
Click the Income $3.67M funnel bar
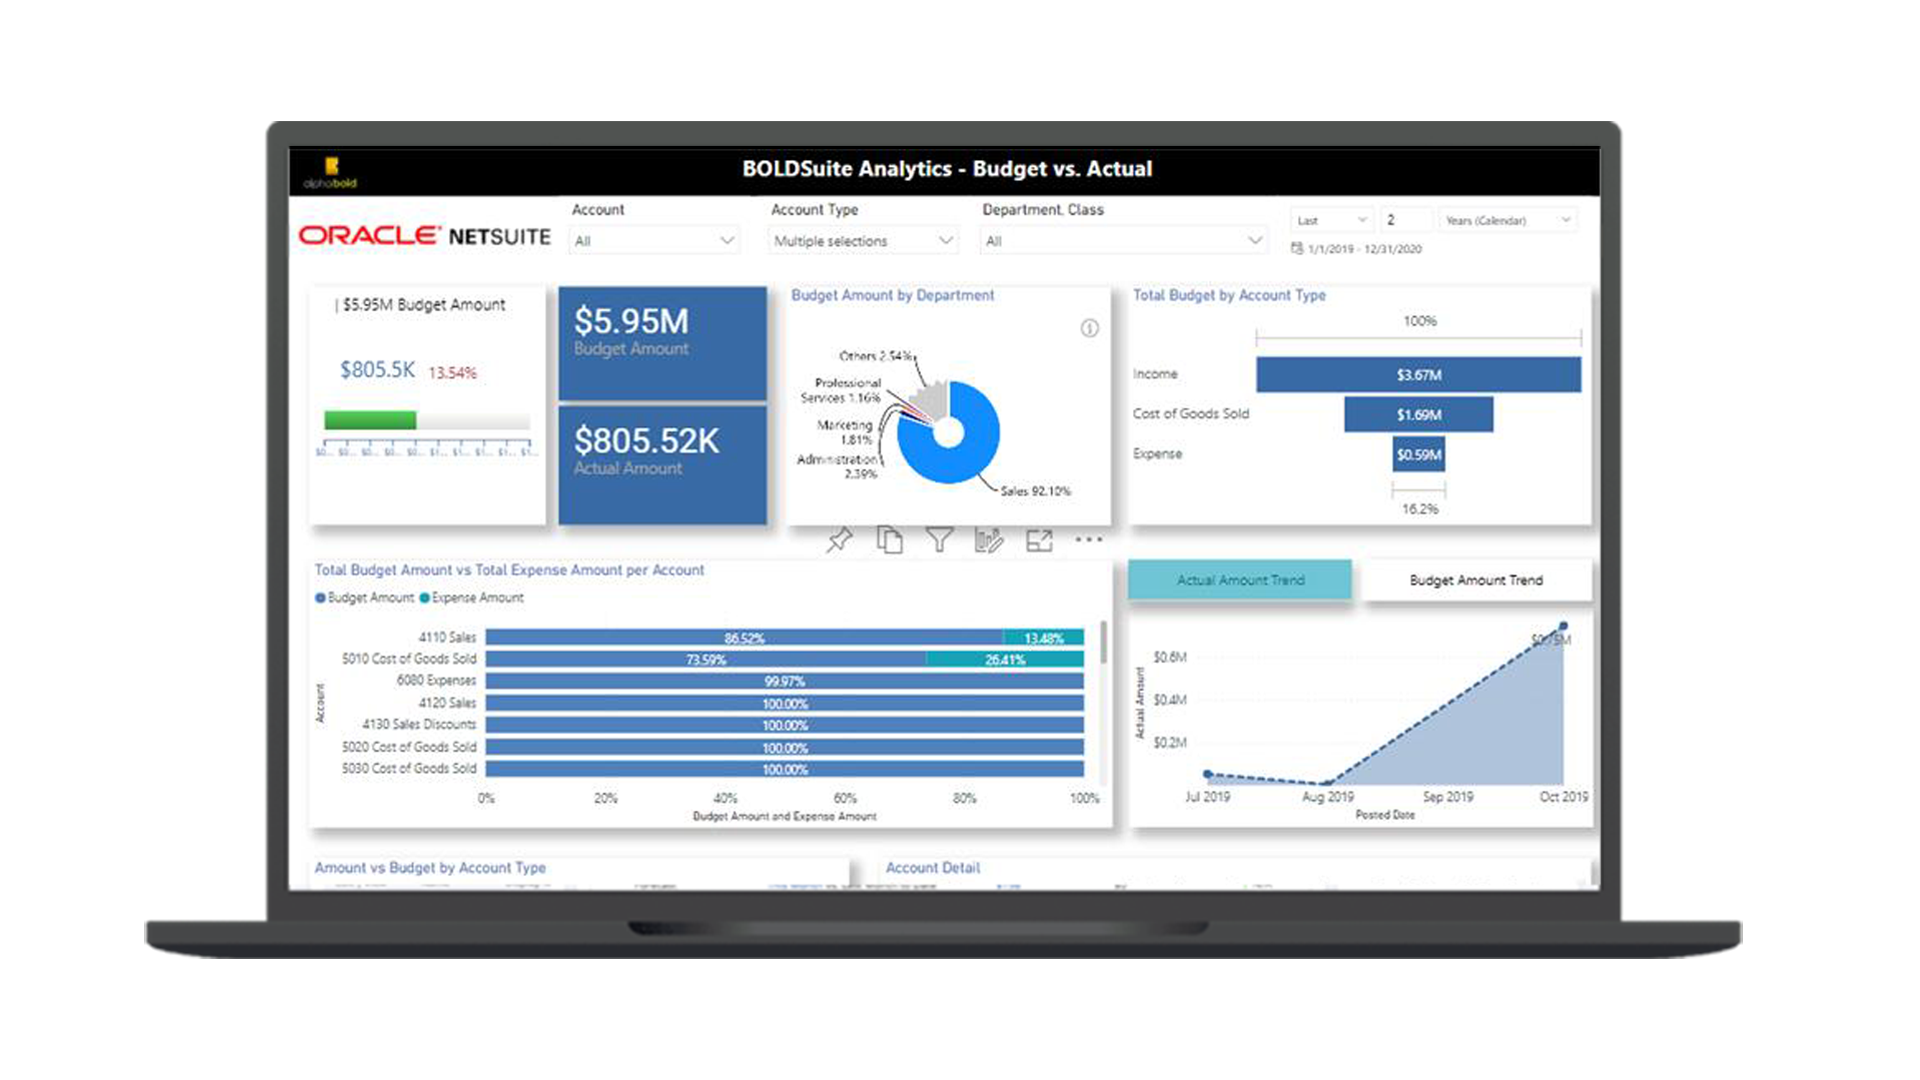pyautogui.click(x=1418, y=375)
